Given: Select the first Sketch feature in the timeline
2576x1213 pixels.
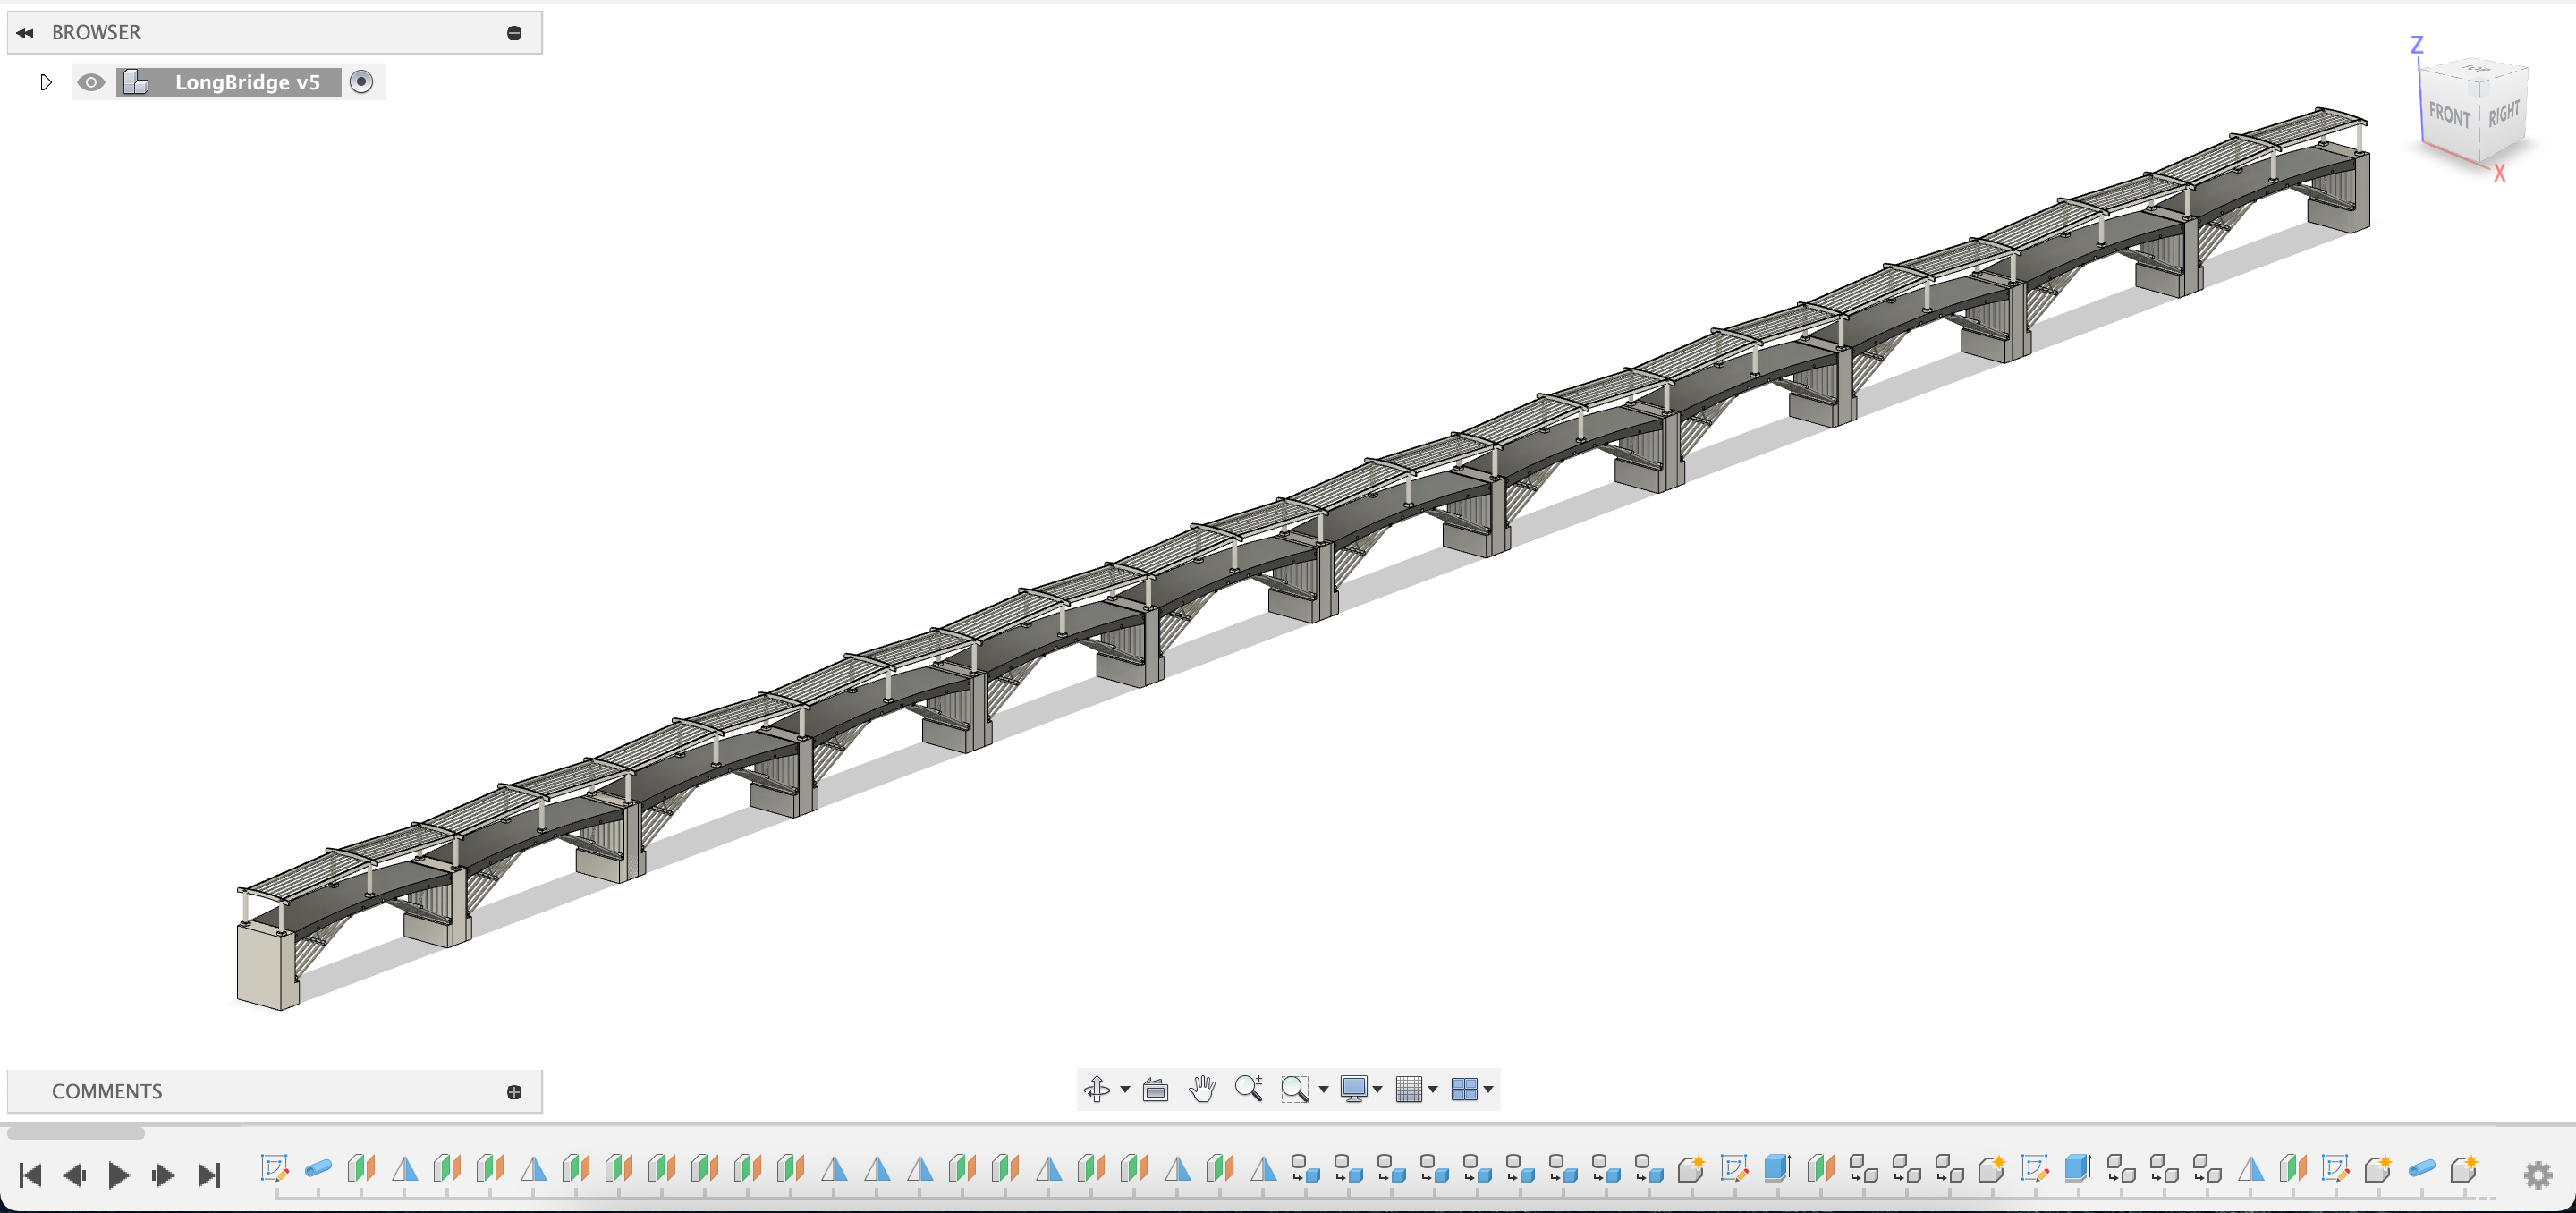Looking at the screenshot, I should coord(275,1168).
